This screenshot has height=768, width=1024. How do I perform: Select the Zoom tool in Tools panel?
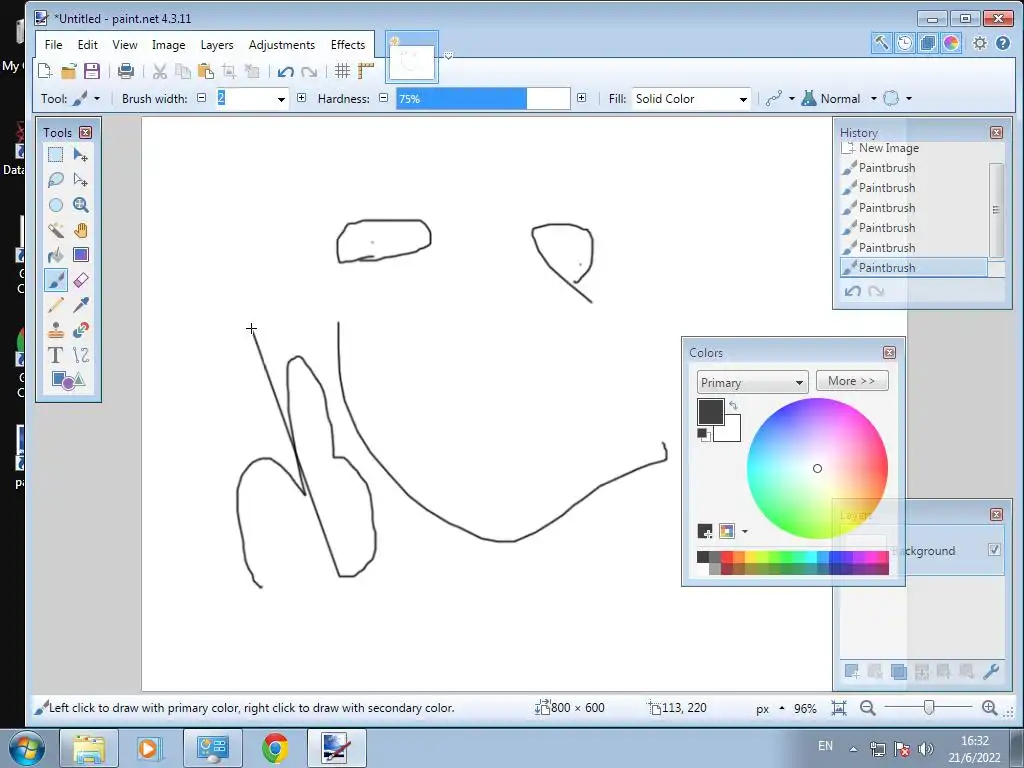(81, 205)
